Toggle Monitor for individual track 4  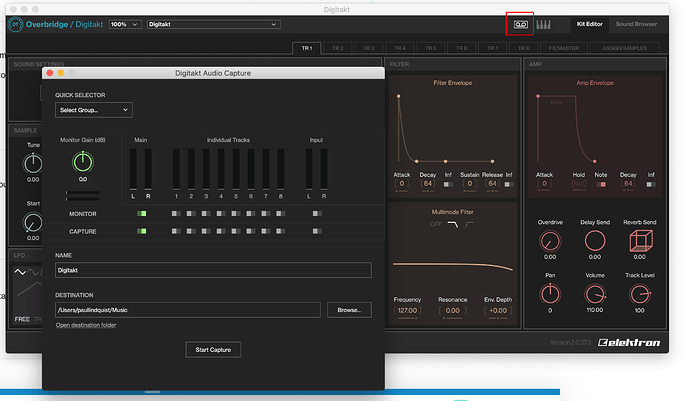221,213
